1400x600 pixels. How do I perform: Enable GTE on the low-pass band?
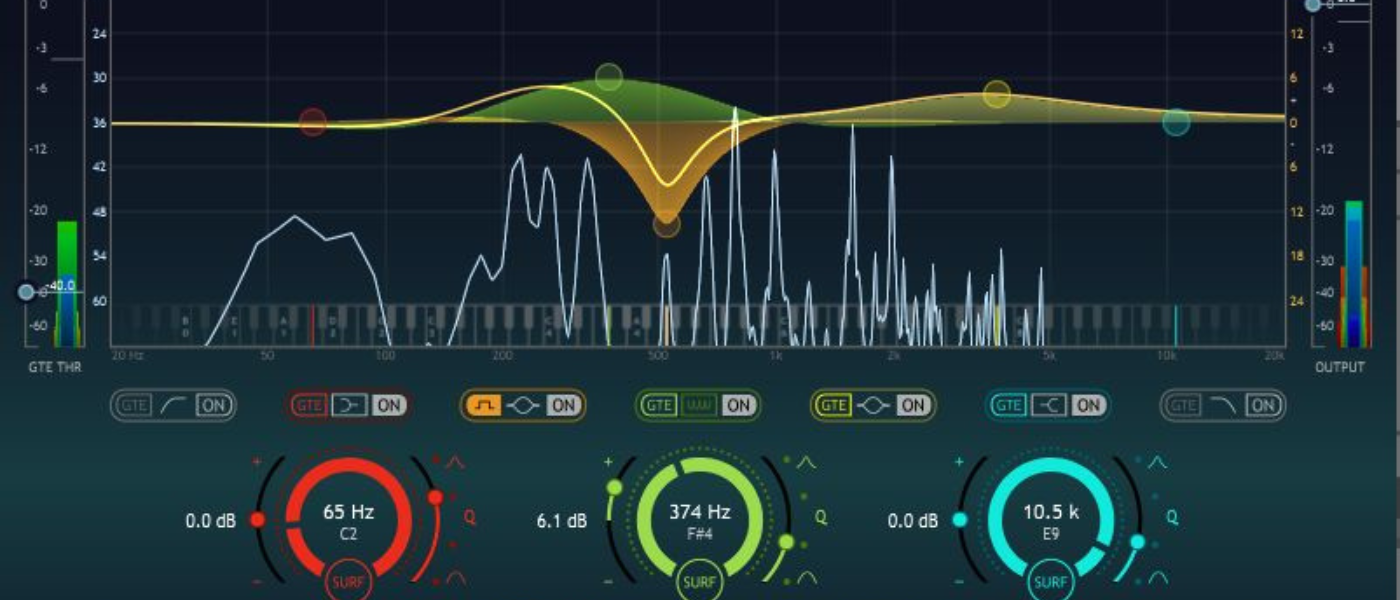point(1184,405)
